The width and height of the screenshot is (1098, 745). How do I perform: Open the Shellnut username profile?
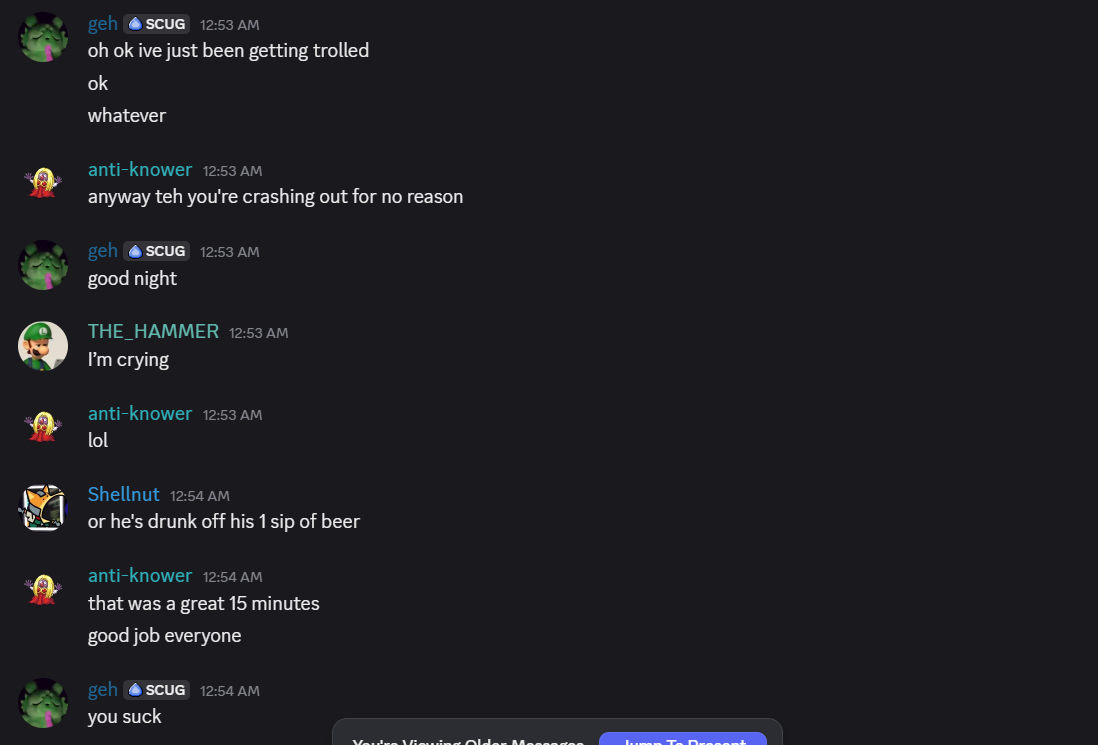[123, 495]
